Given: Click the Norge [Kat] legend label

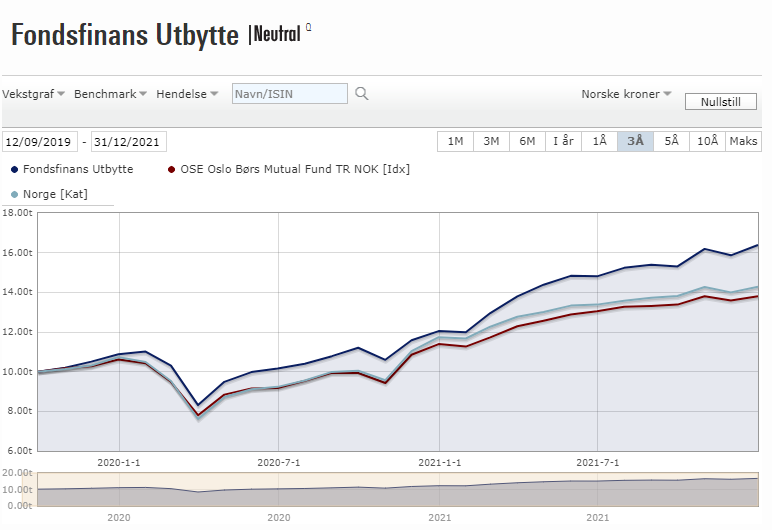Looking at the screenshot, I should click(x=55, y=194).
